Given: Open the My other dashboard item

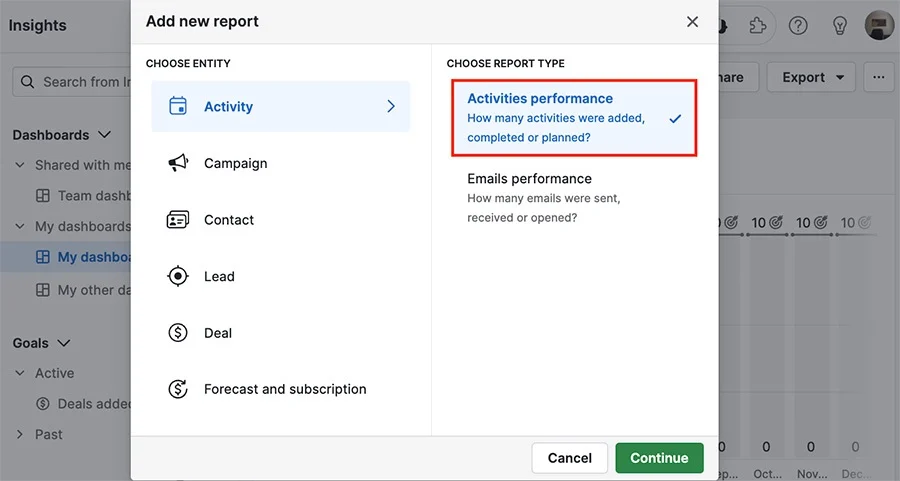Looking at the screenshot, I should pyautogui.click(x=83, y=290).
